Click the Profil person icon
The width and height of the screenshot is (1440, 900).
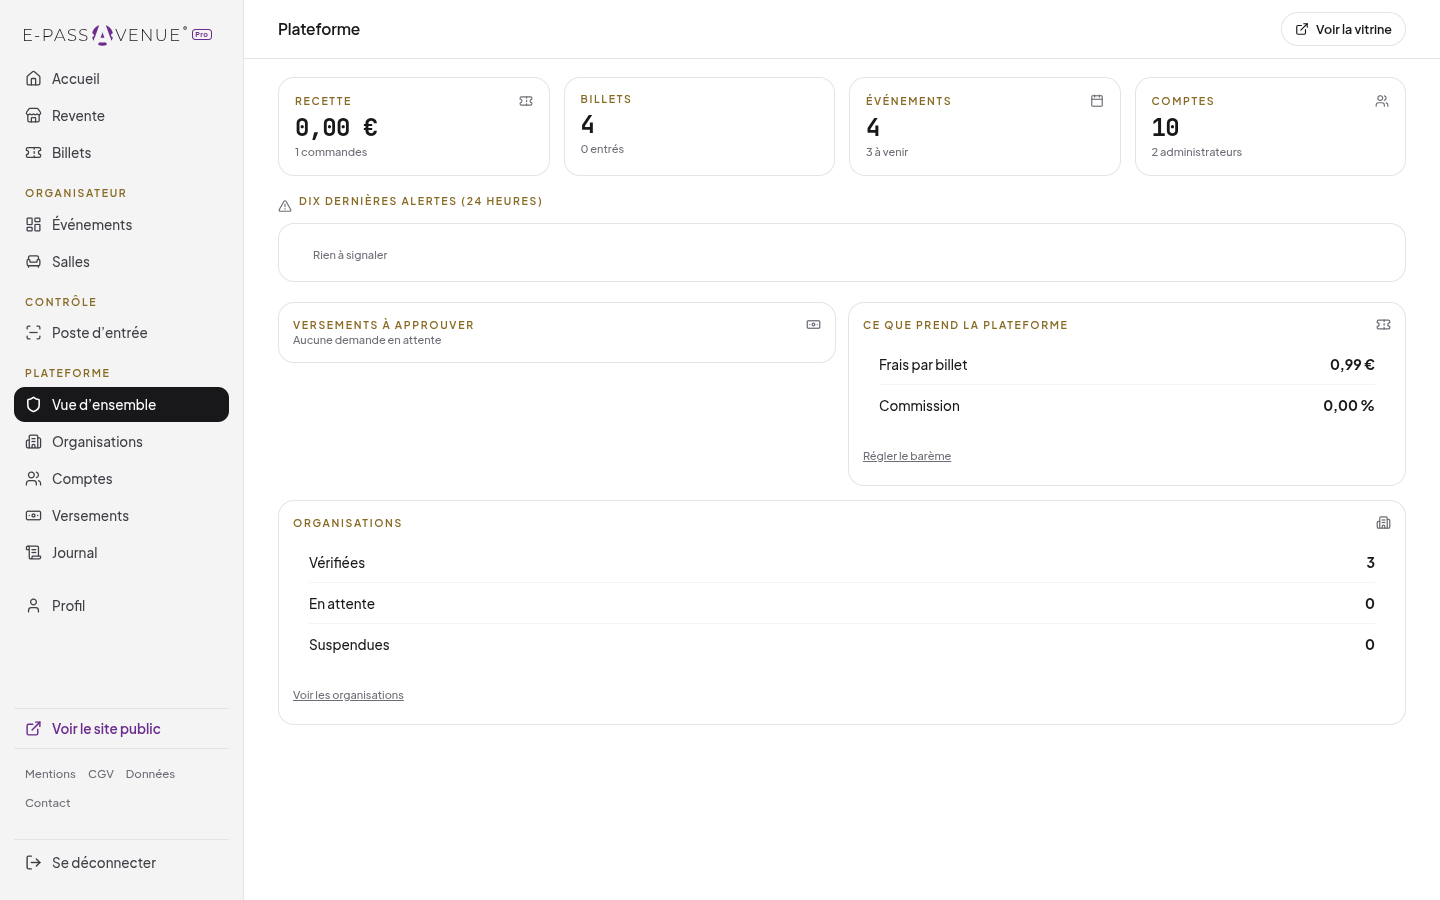34,606
